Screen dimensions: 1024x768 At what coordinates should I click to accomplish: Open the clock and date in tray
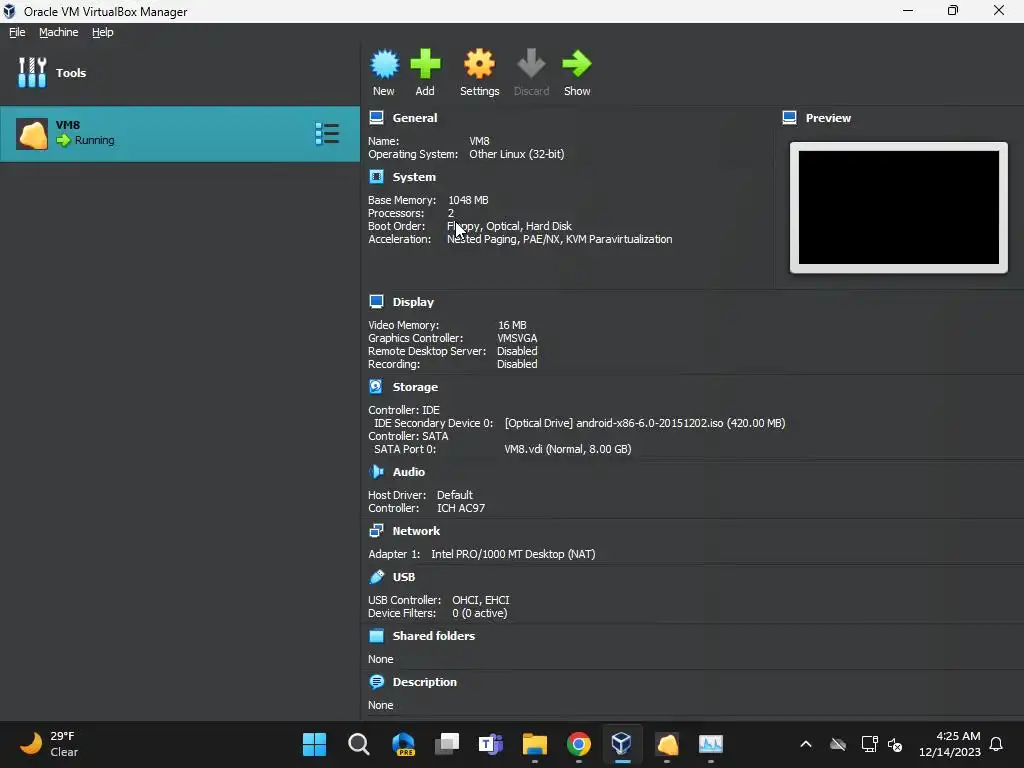pos(950,744)
